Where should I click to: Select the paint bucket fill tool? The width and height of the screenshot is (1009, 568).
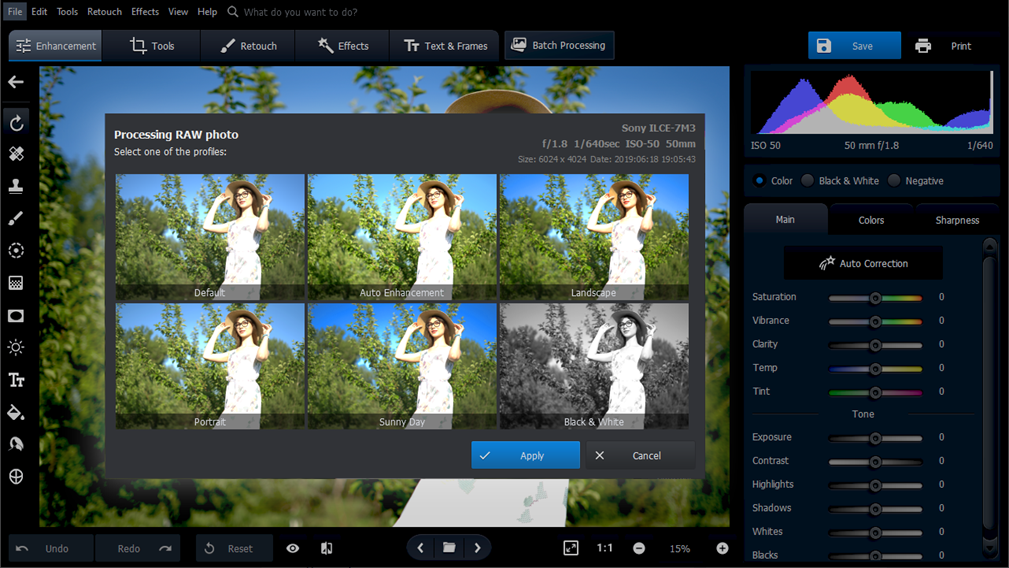pos(16,412)
